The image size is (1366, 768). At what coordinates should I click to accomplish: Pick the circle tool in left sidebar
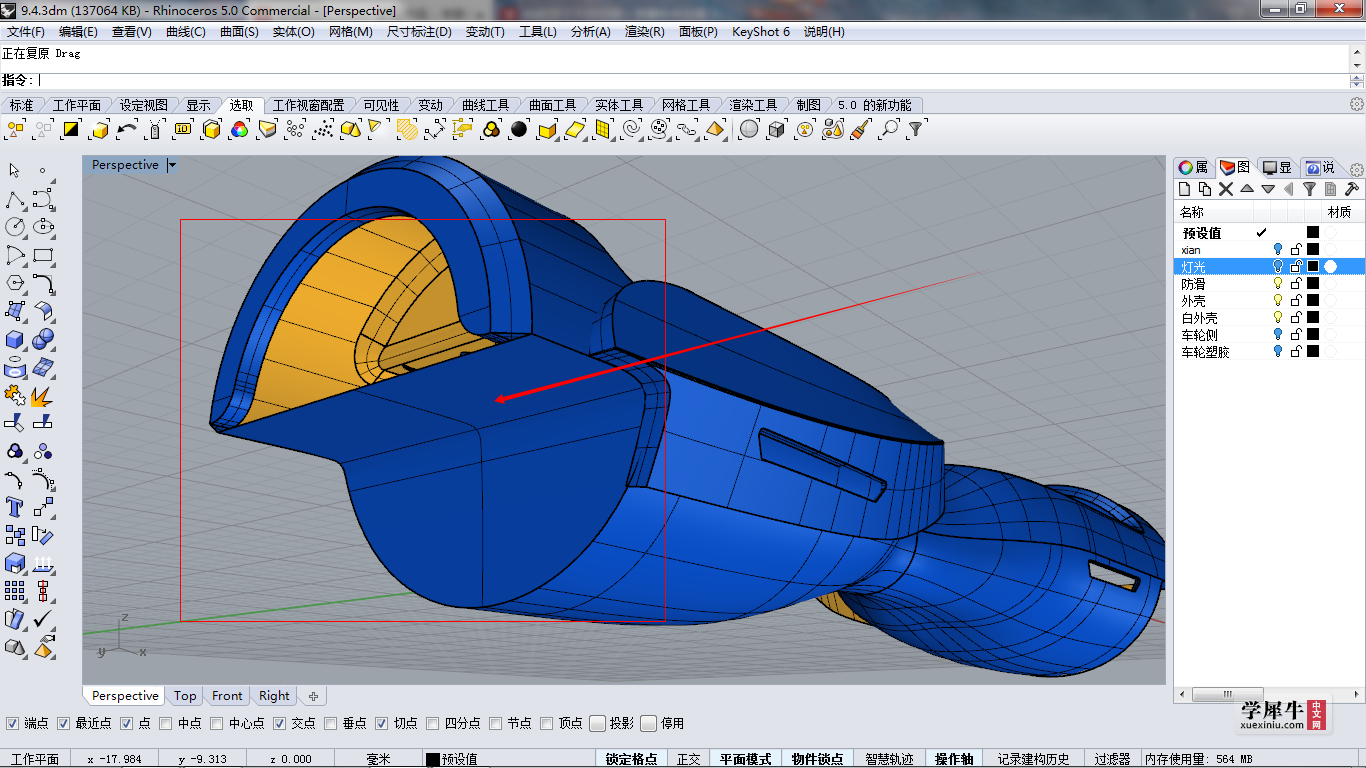pos(15,226)
